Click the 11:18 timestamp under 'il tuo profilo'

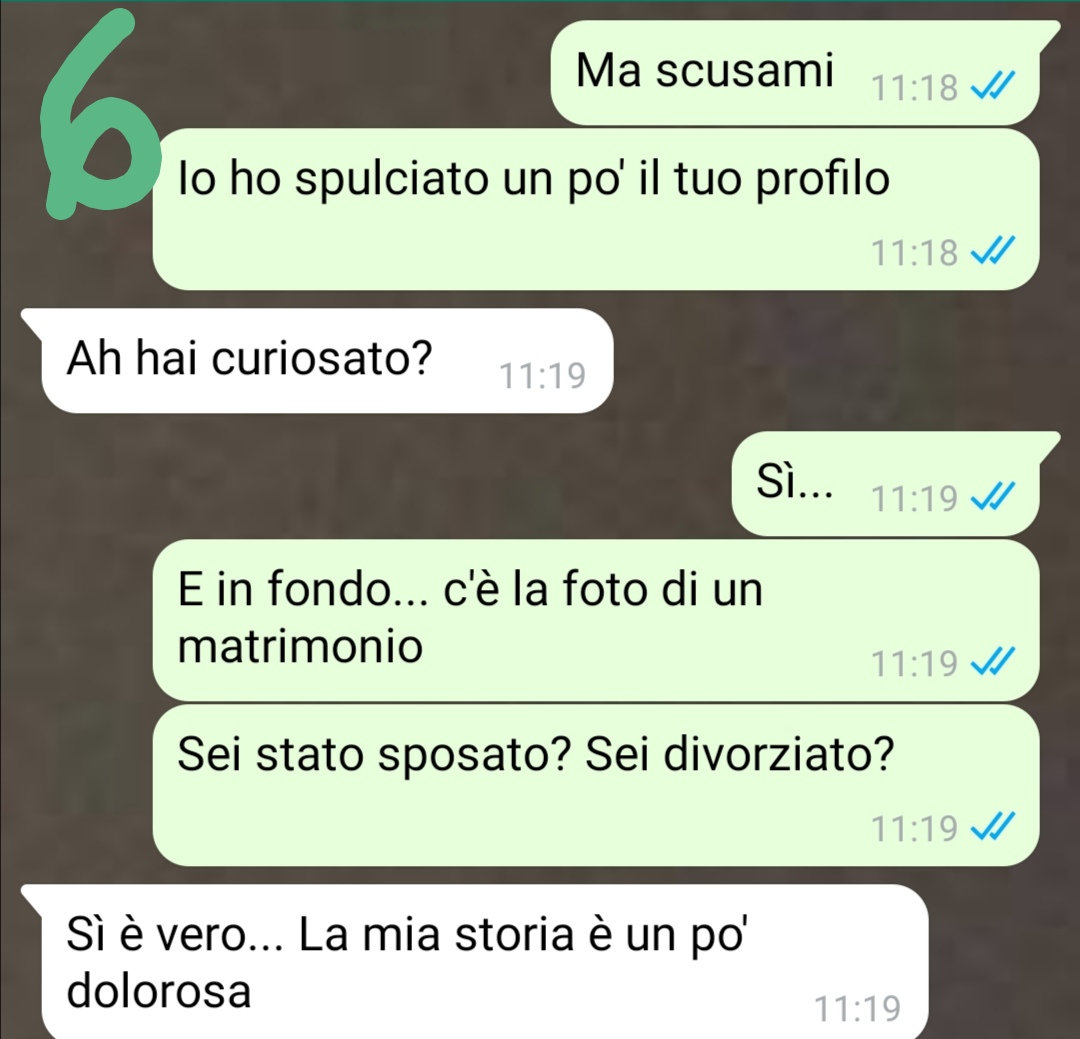[x=915, y=252]
